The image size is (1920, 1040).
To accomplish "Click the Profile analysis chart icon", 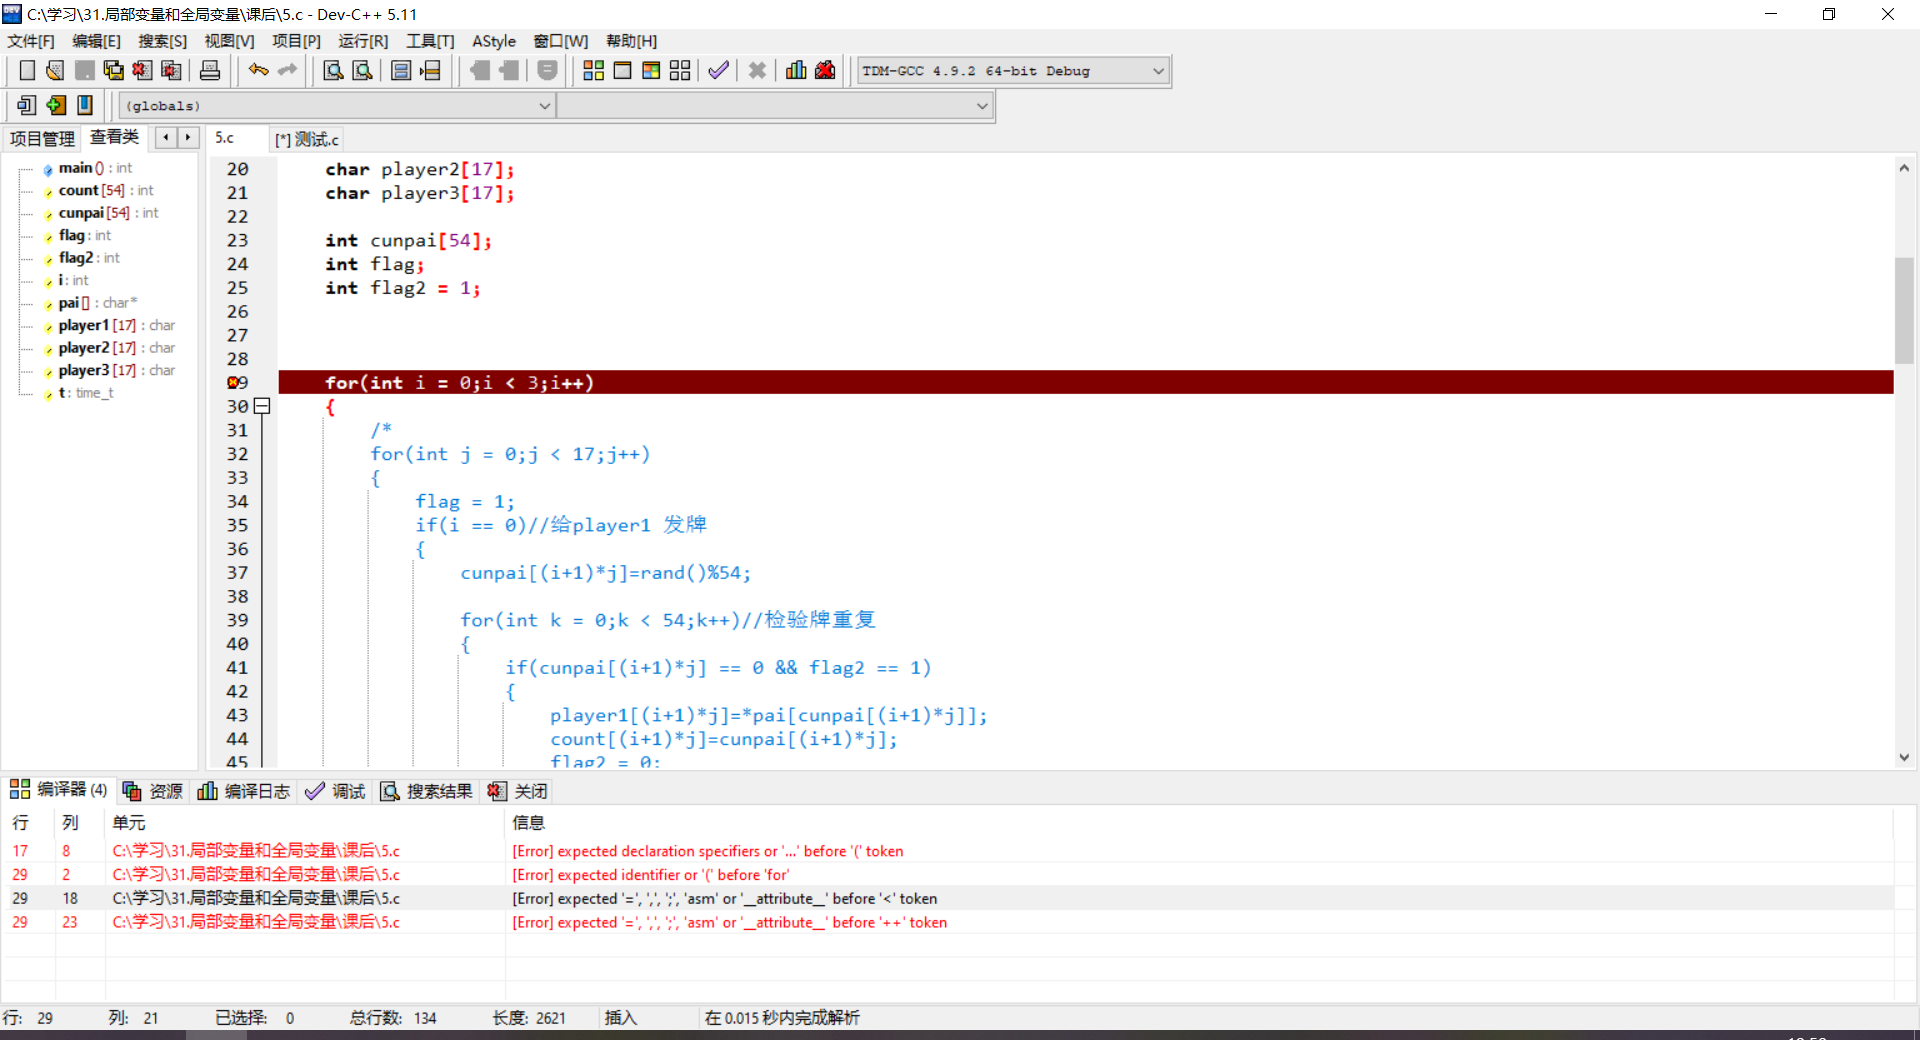I will pyautogui.click(x=796, y=70).
